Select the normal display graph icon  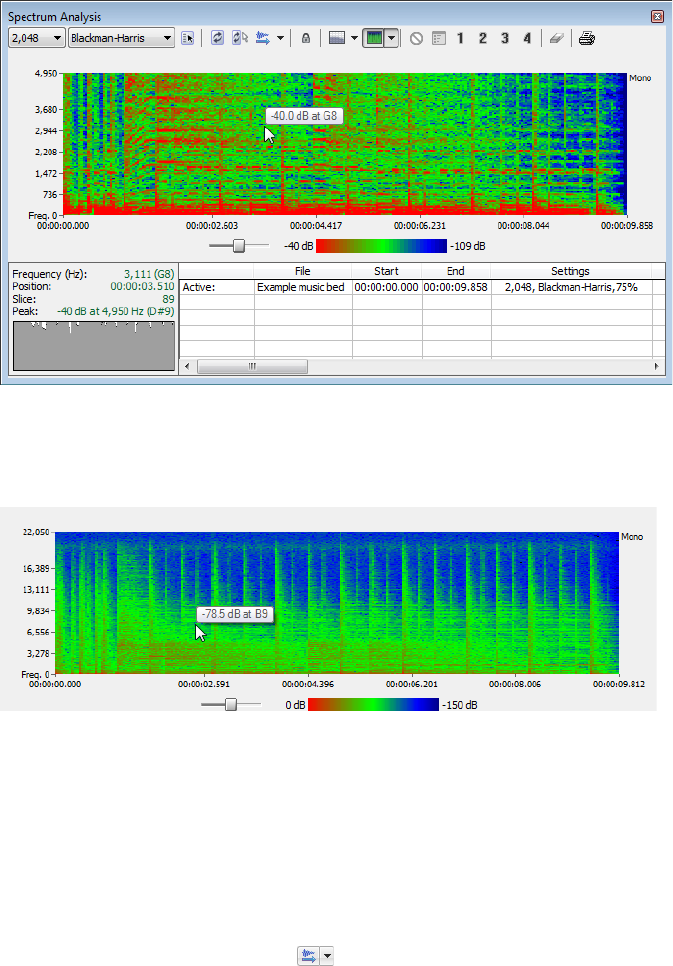tap(337, 38)
